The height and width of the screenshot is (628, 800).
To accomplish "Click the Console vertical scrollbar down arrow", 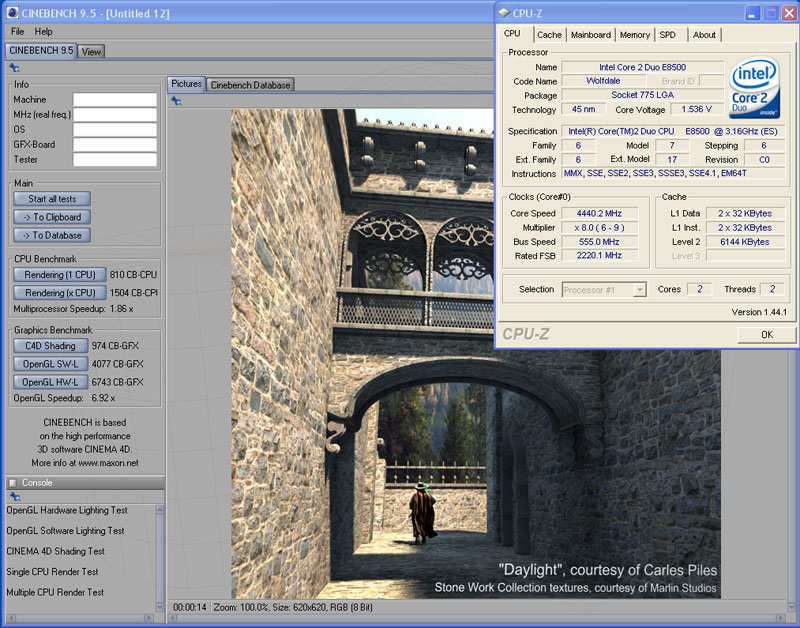I will [x=160, y=608].
